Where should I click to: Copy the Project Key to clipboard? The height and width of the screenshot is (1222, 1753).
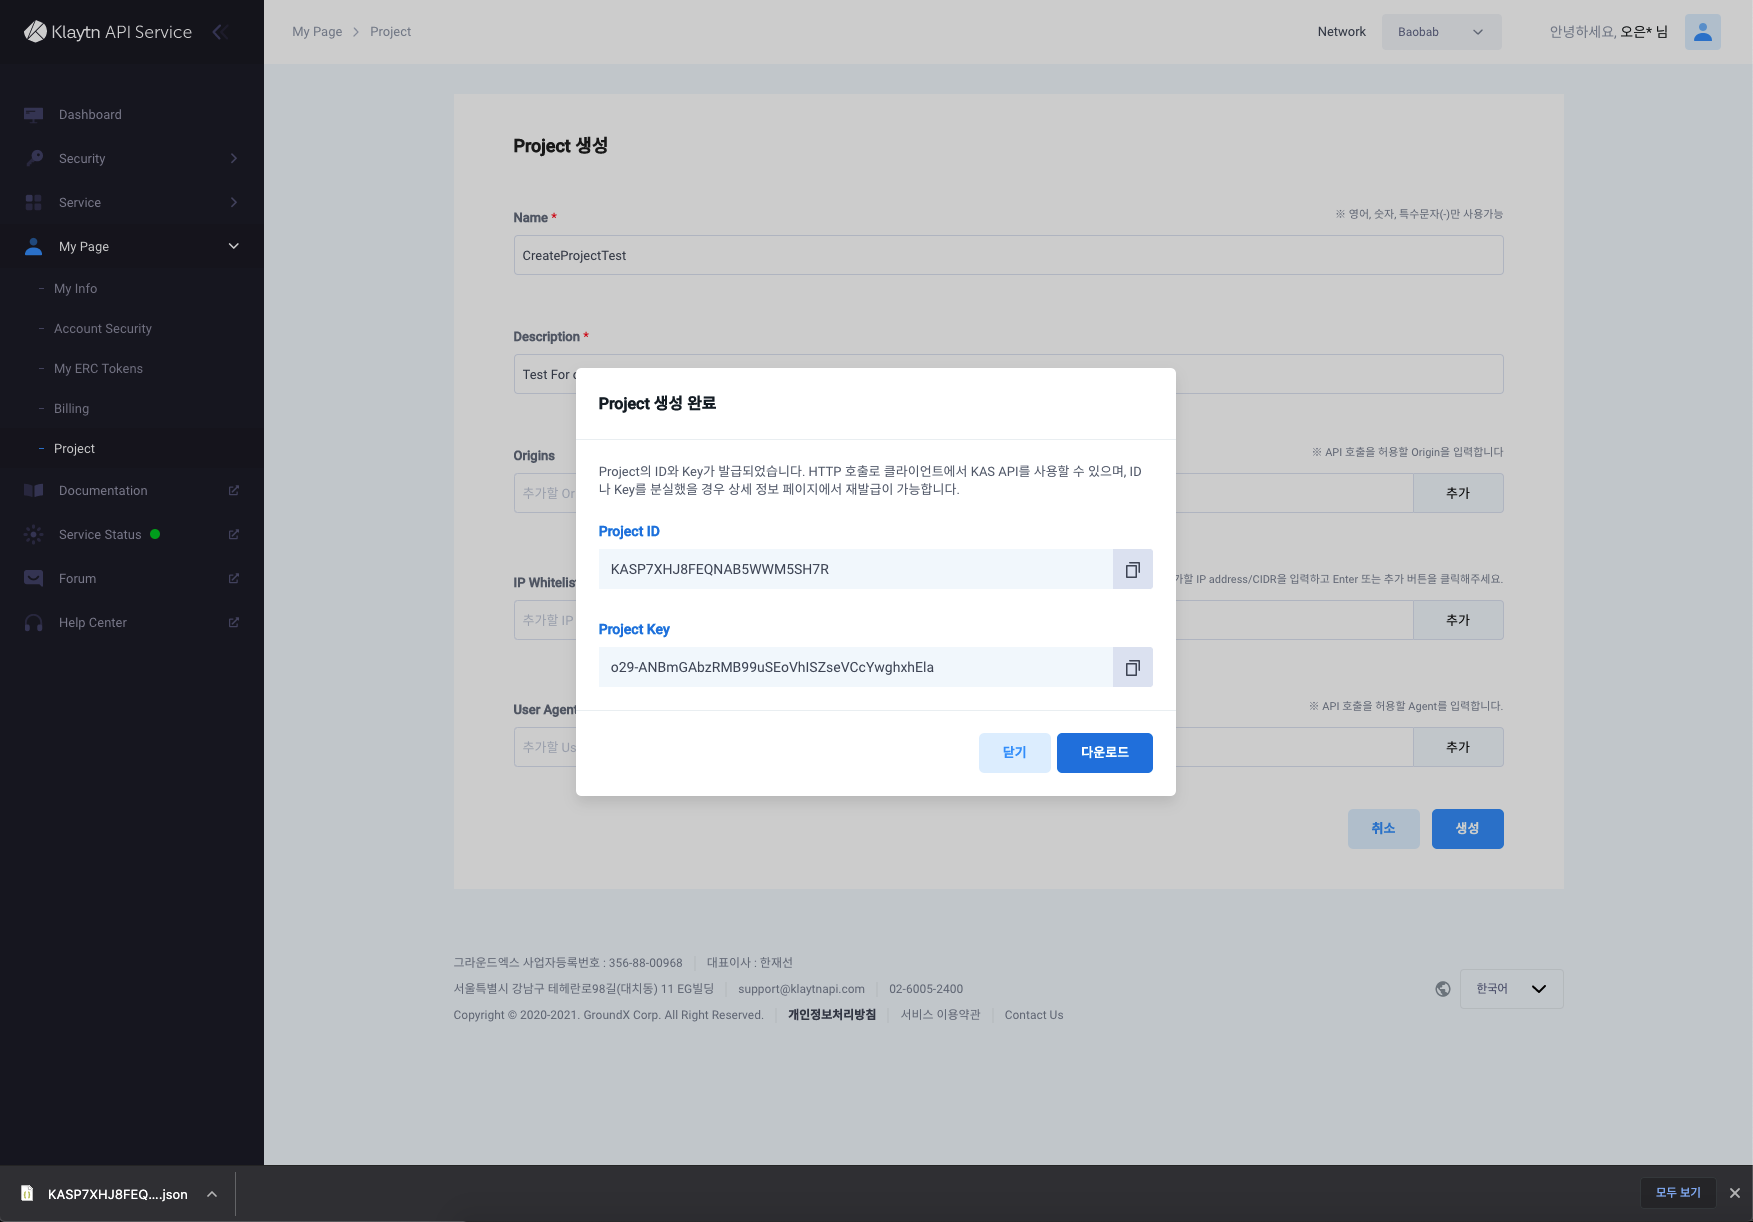[1132, 667]
